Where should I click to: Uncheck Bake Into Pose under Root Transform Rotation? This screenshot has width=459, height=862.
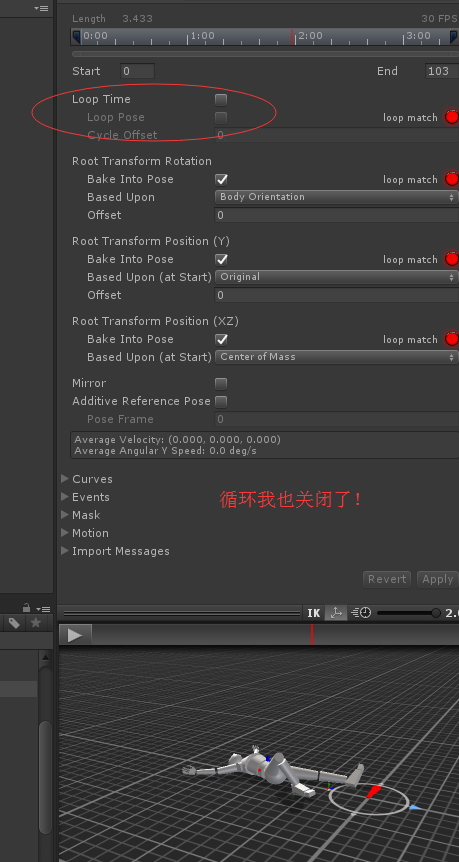tap(221, 179)
